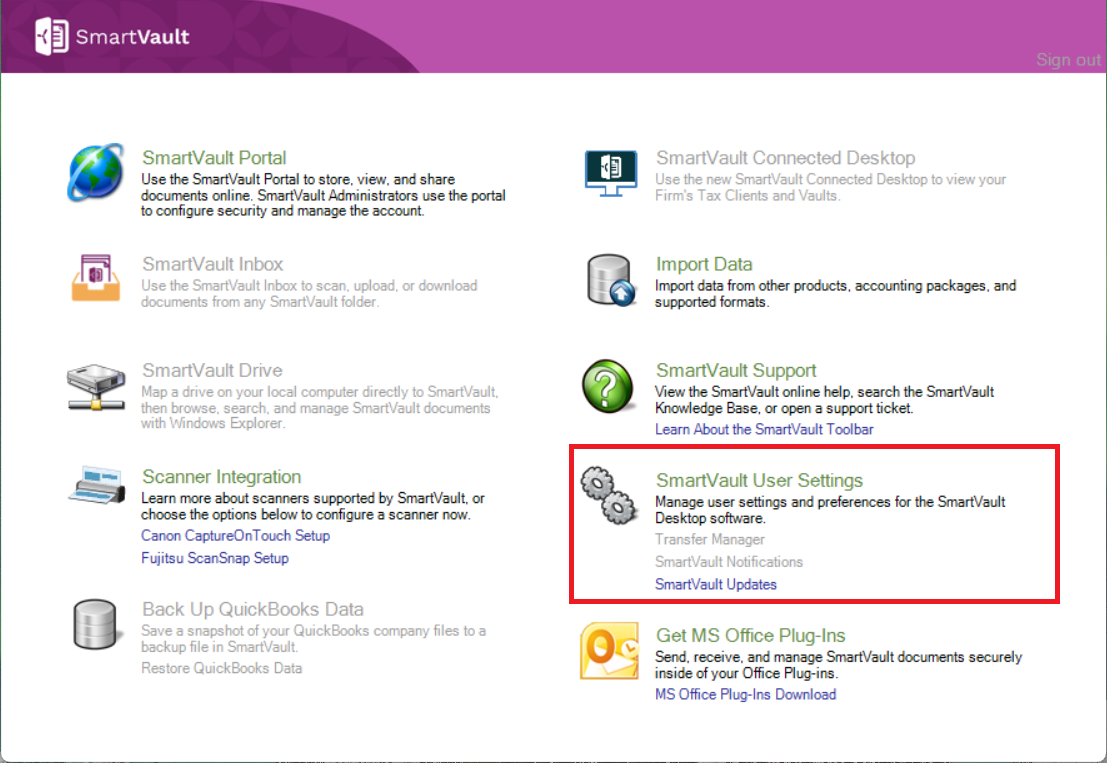Open SmartVault User Settings heading
Screen dimensions: 1107x763
pyautogui.click(x=759, y=480)
